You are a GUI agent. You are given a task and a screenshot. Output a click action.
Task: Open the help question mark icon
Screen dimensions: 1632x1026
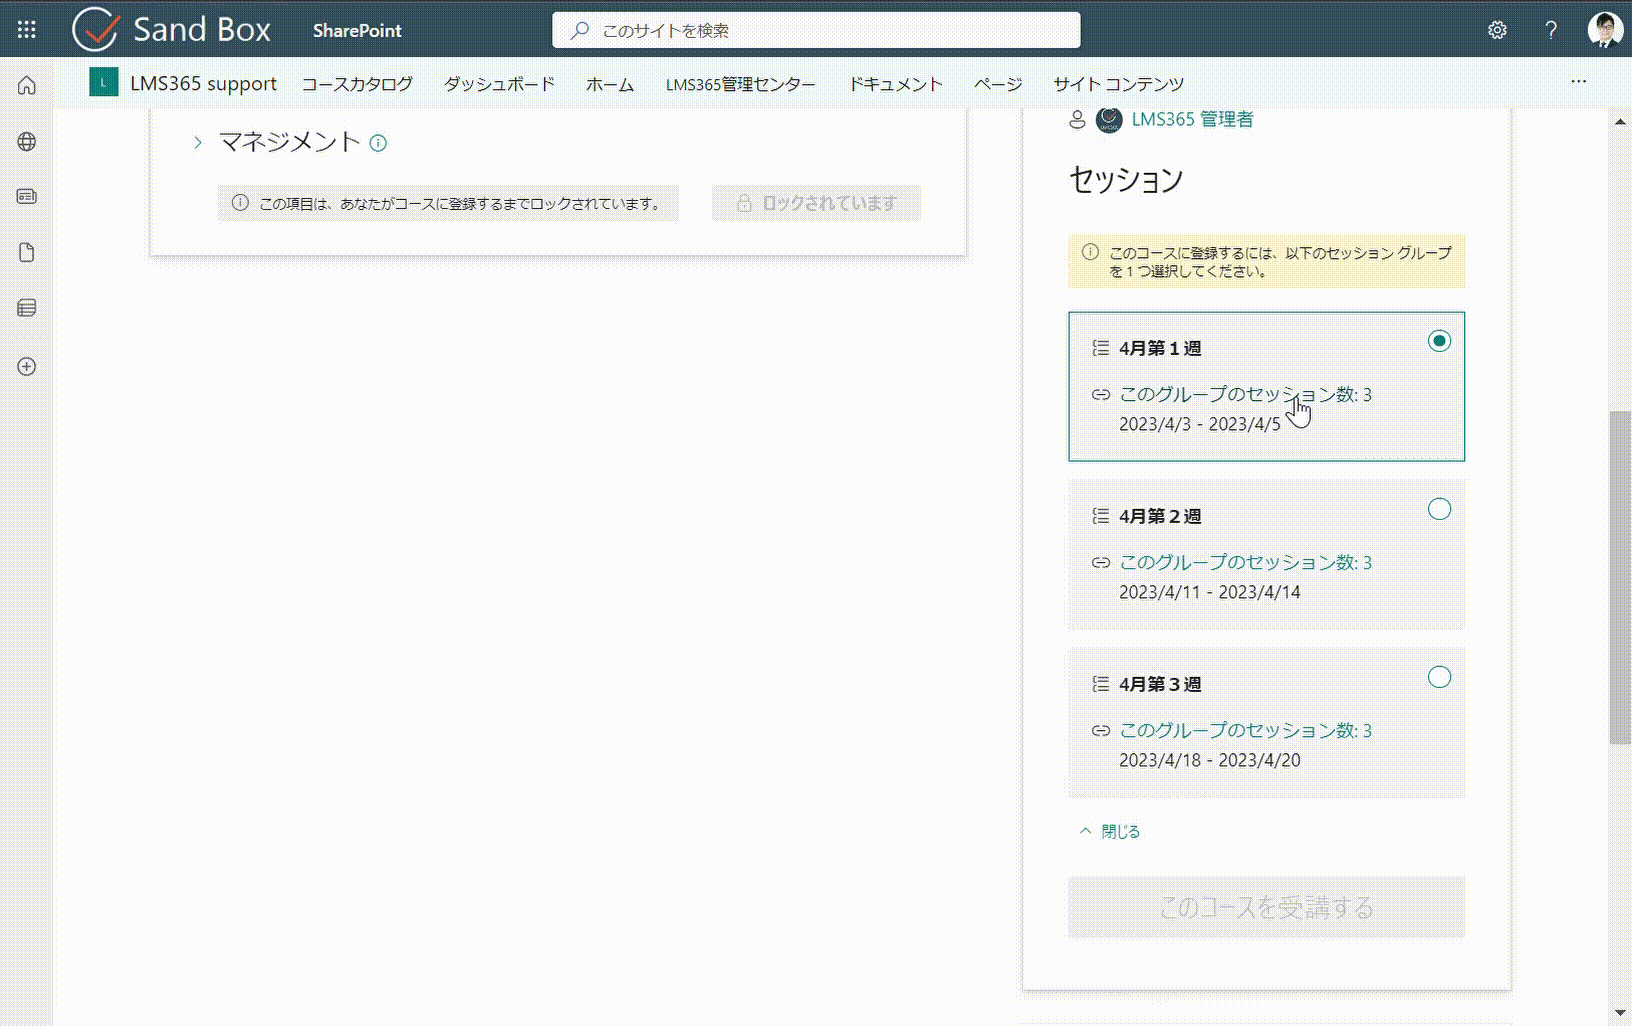coord(1551,30)
